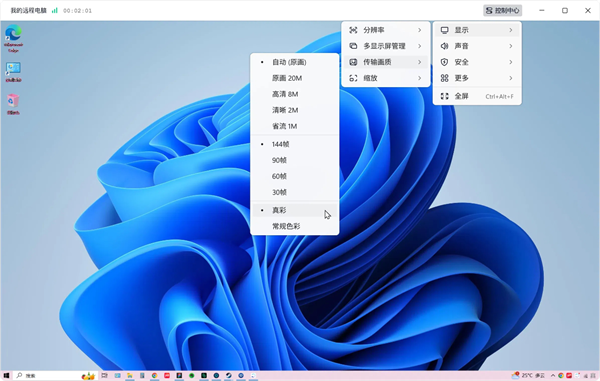This screenshot has width=600, height=381.
Task: Click the green signal strength indicator
Action: coord(55,10)
